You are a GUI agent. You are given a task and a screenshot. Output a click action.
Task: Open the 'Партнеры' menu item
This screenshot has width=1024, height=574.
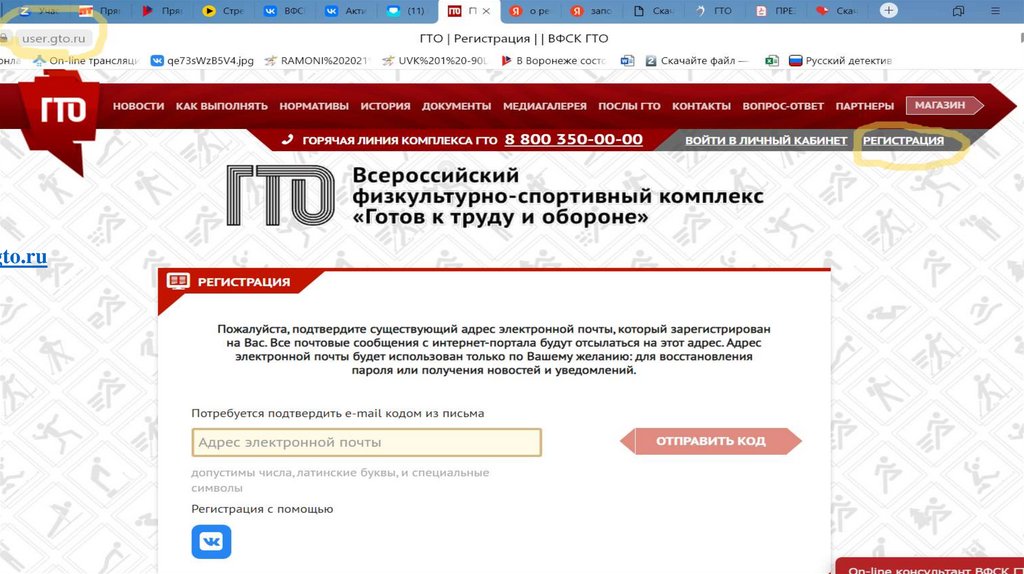pyautogui.click(x=865, y=106)
